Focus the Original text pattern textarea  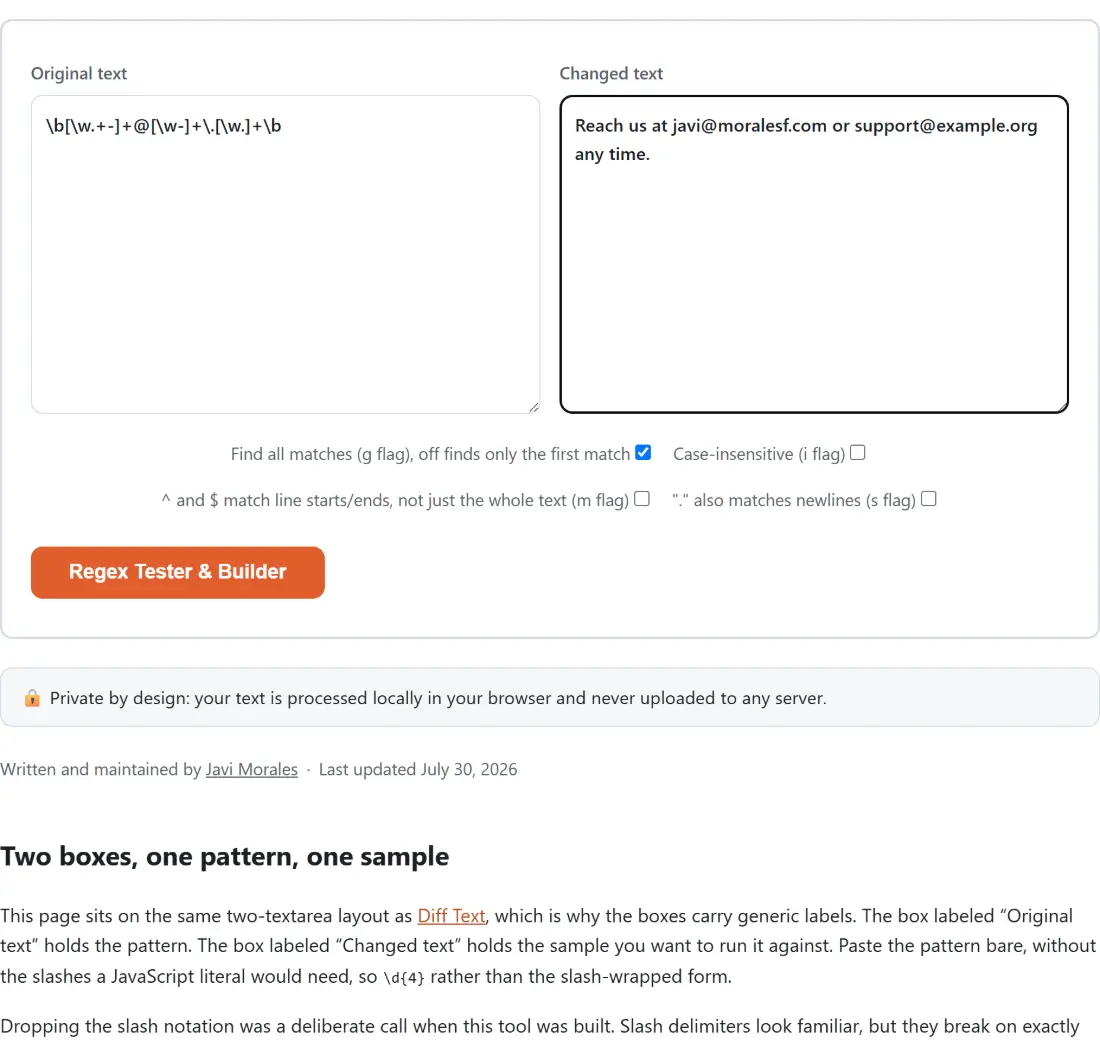coord(286,255)
